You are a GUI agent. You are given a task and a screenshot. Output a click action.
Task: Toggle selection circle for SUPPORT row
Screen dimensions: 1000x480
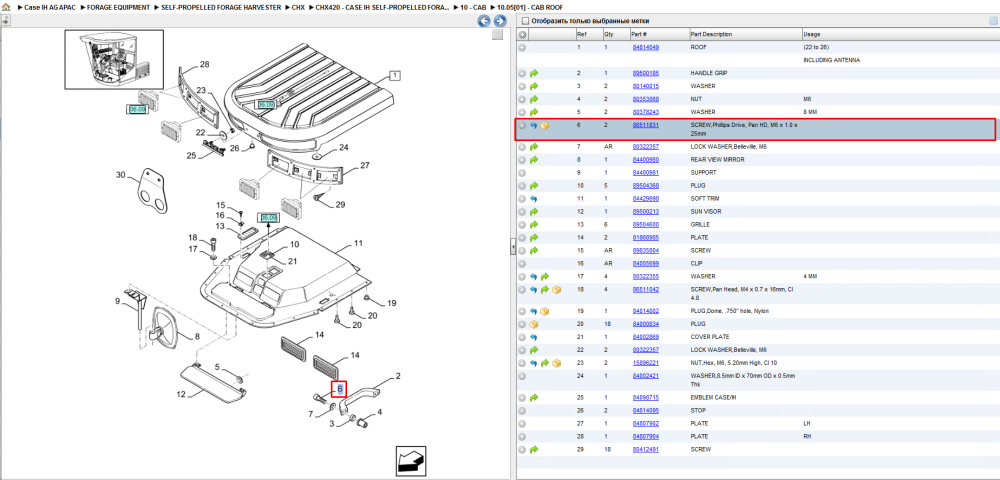522,173
